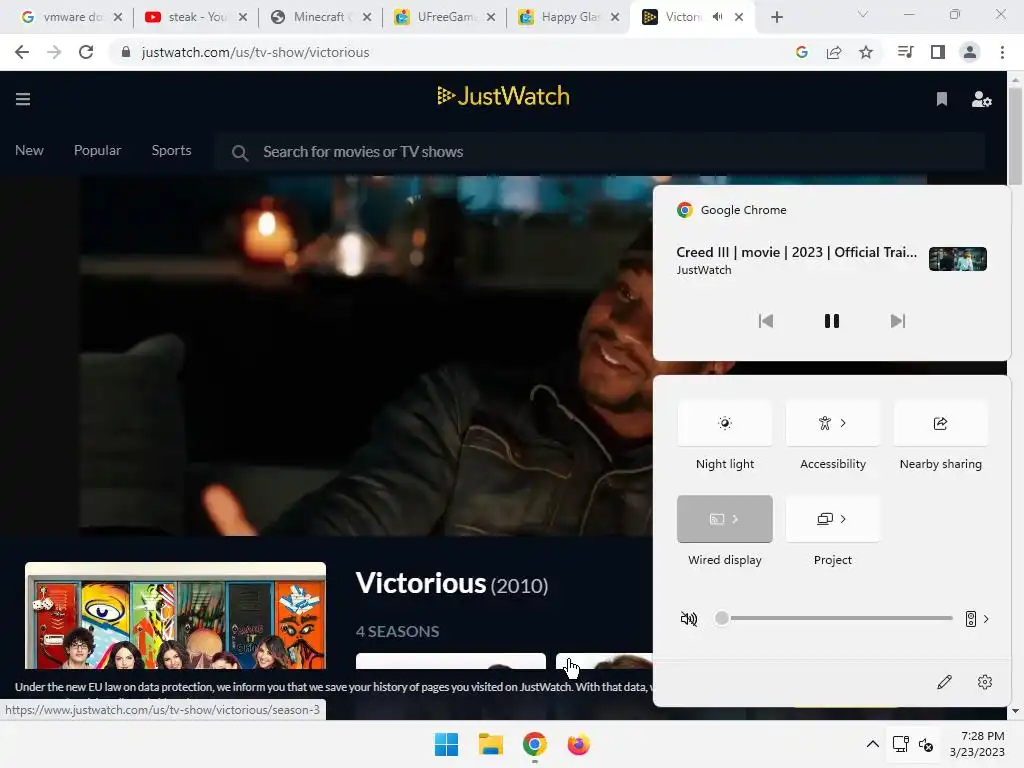This screenshot has height=768, width=1024.
Task: Show hidden tray icons chevron
Action: click(x=872, y=744)
